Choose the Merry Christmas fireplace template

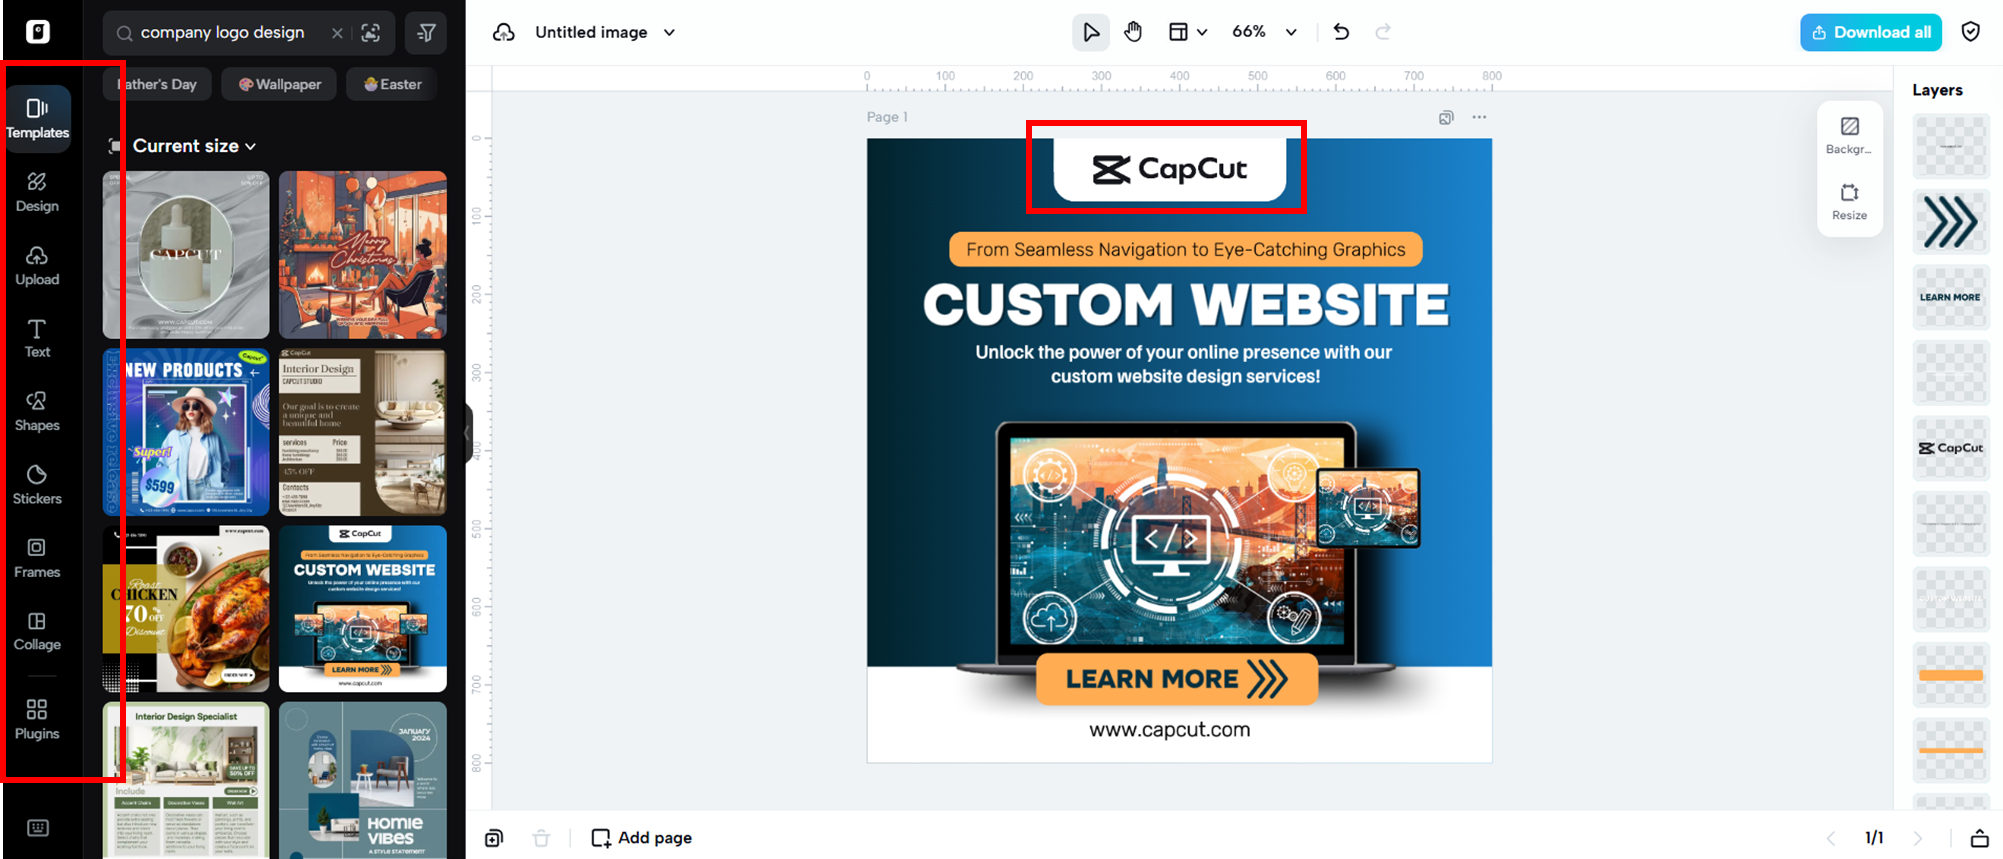pos(363,255)
